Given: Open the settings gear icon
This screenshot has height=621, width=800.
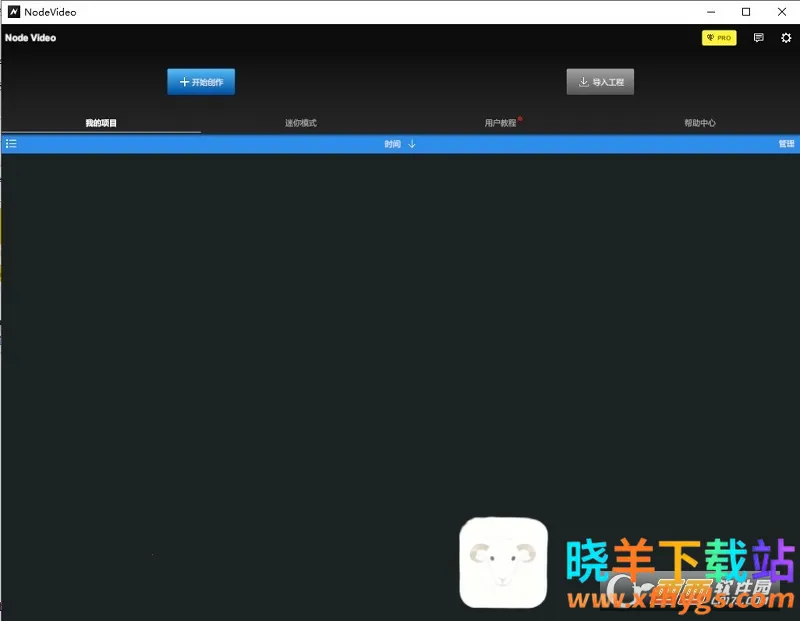Looking at the screenshot, I should pyautogui.click(x=786, y=38).
